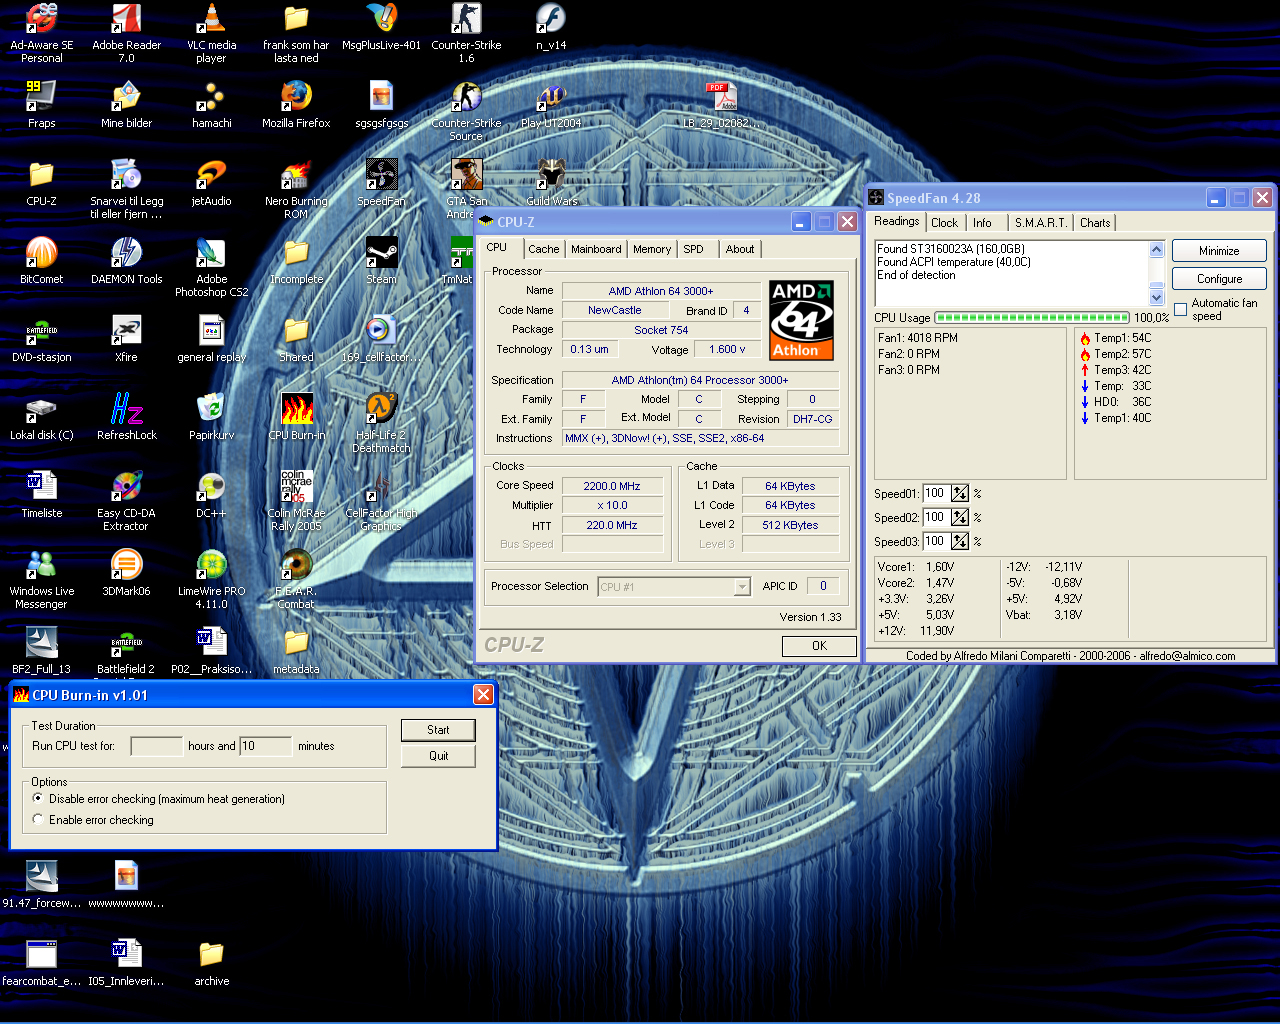Click Minimize button in SpeedFan
The width and height of the screenshot is (1280, 1024).
coord(1219,251)
